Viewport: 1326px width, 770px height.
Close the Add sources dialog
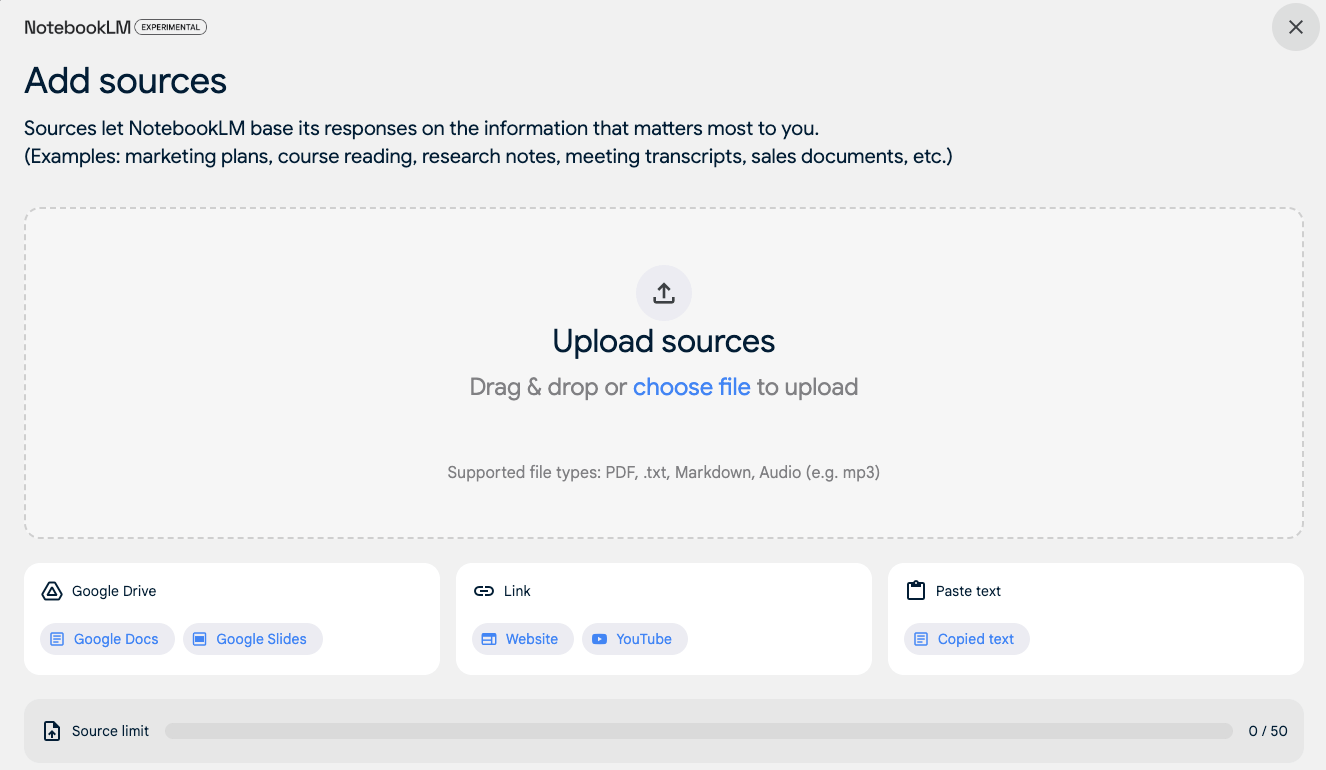pos(1296,27)
